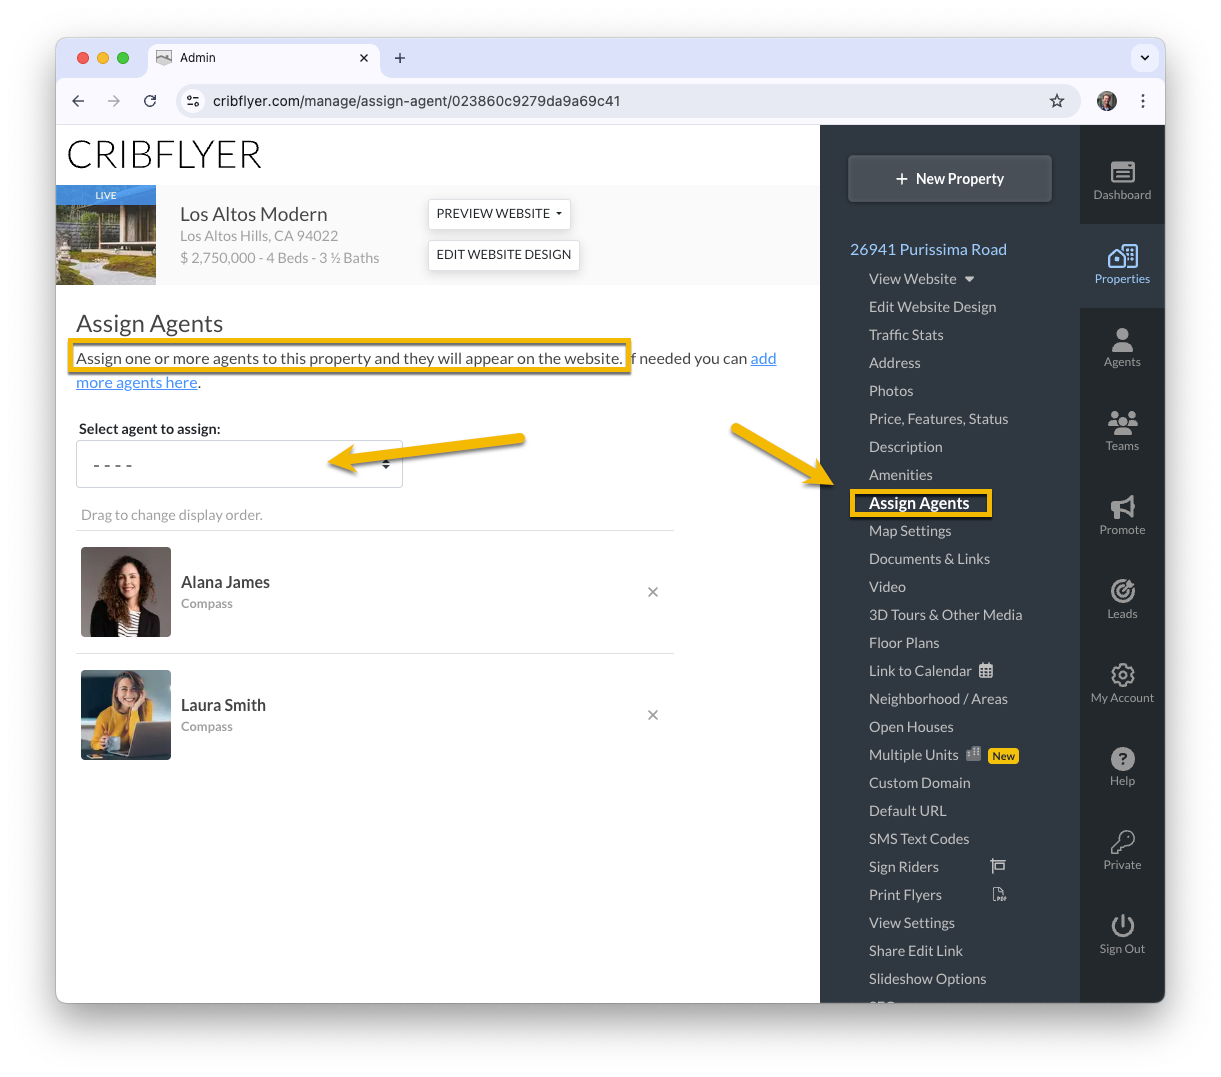
Task: Click the browser address bar URL
Action: point(416,101)
